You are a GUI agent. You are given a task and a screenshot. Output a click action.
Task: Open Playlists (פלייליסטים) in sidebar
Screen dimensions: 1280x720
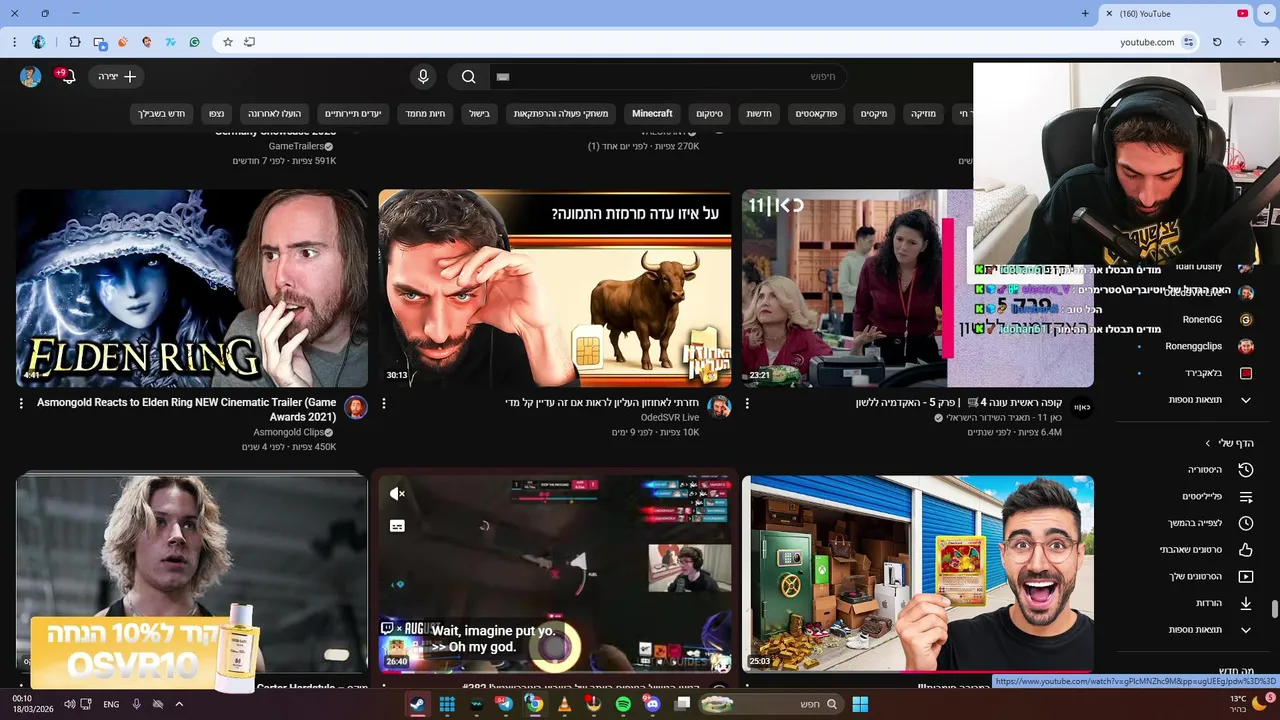point(1219,497)
